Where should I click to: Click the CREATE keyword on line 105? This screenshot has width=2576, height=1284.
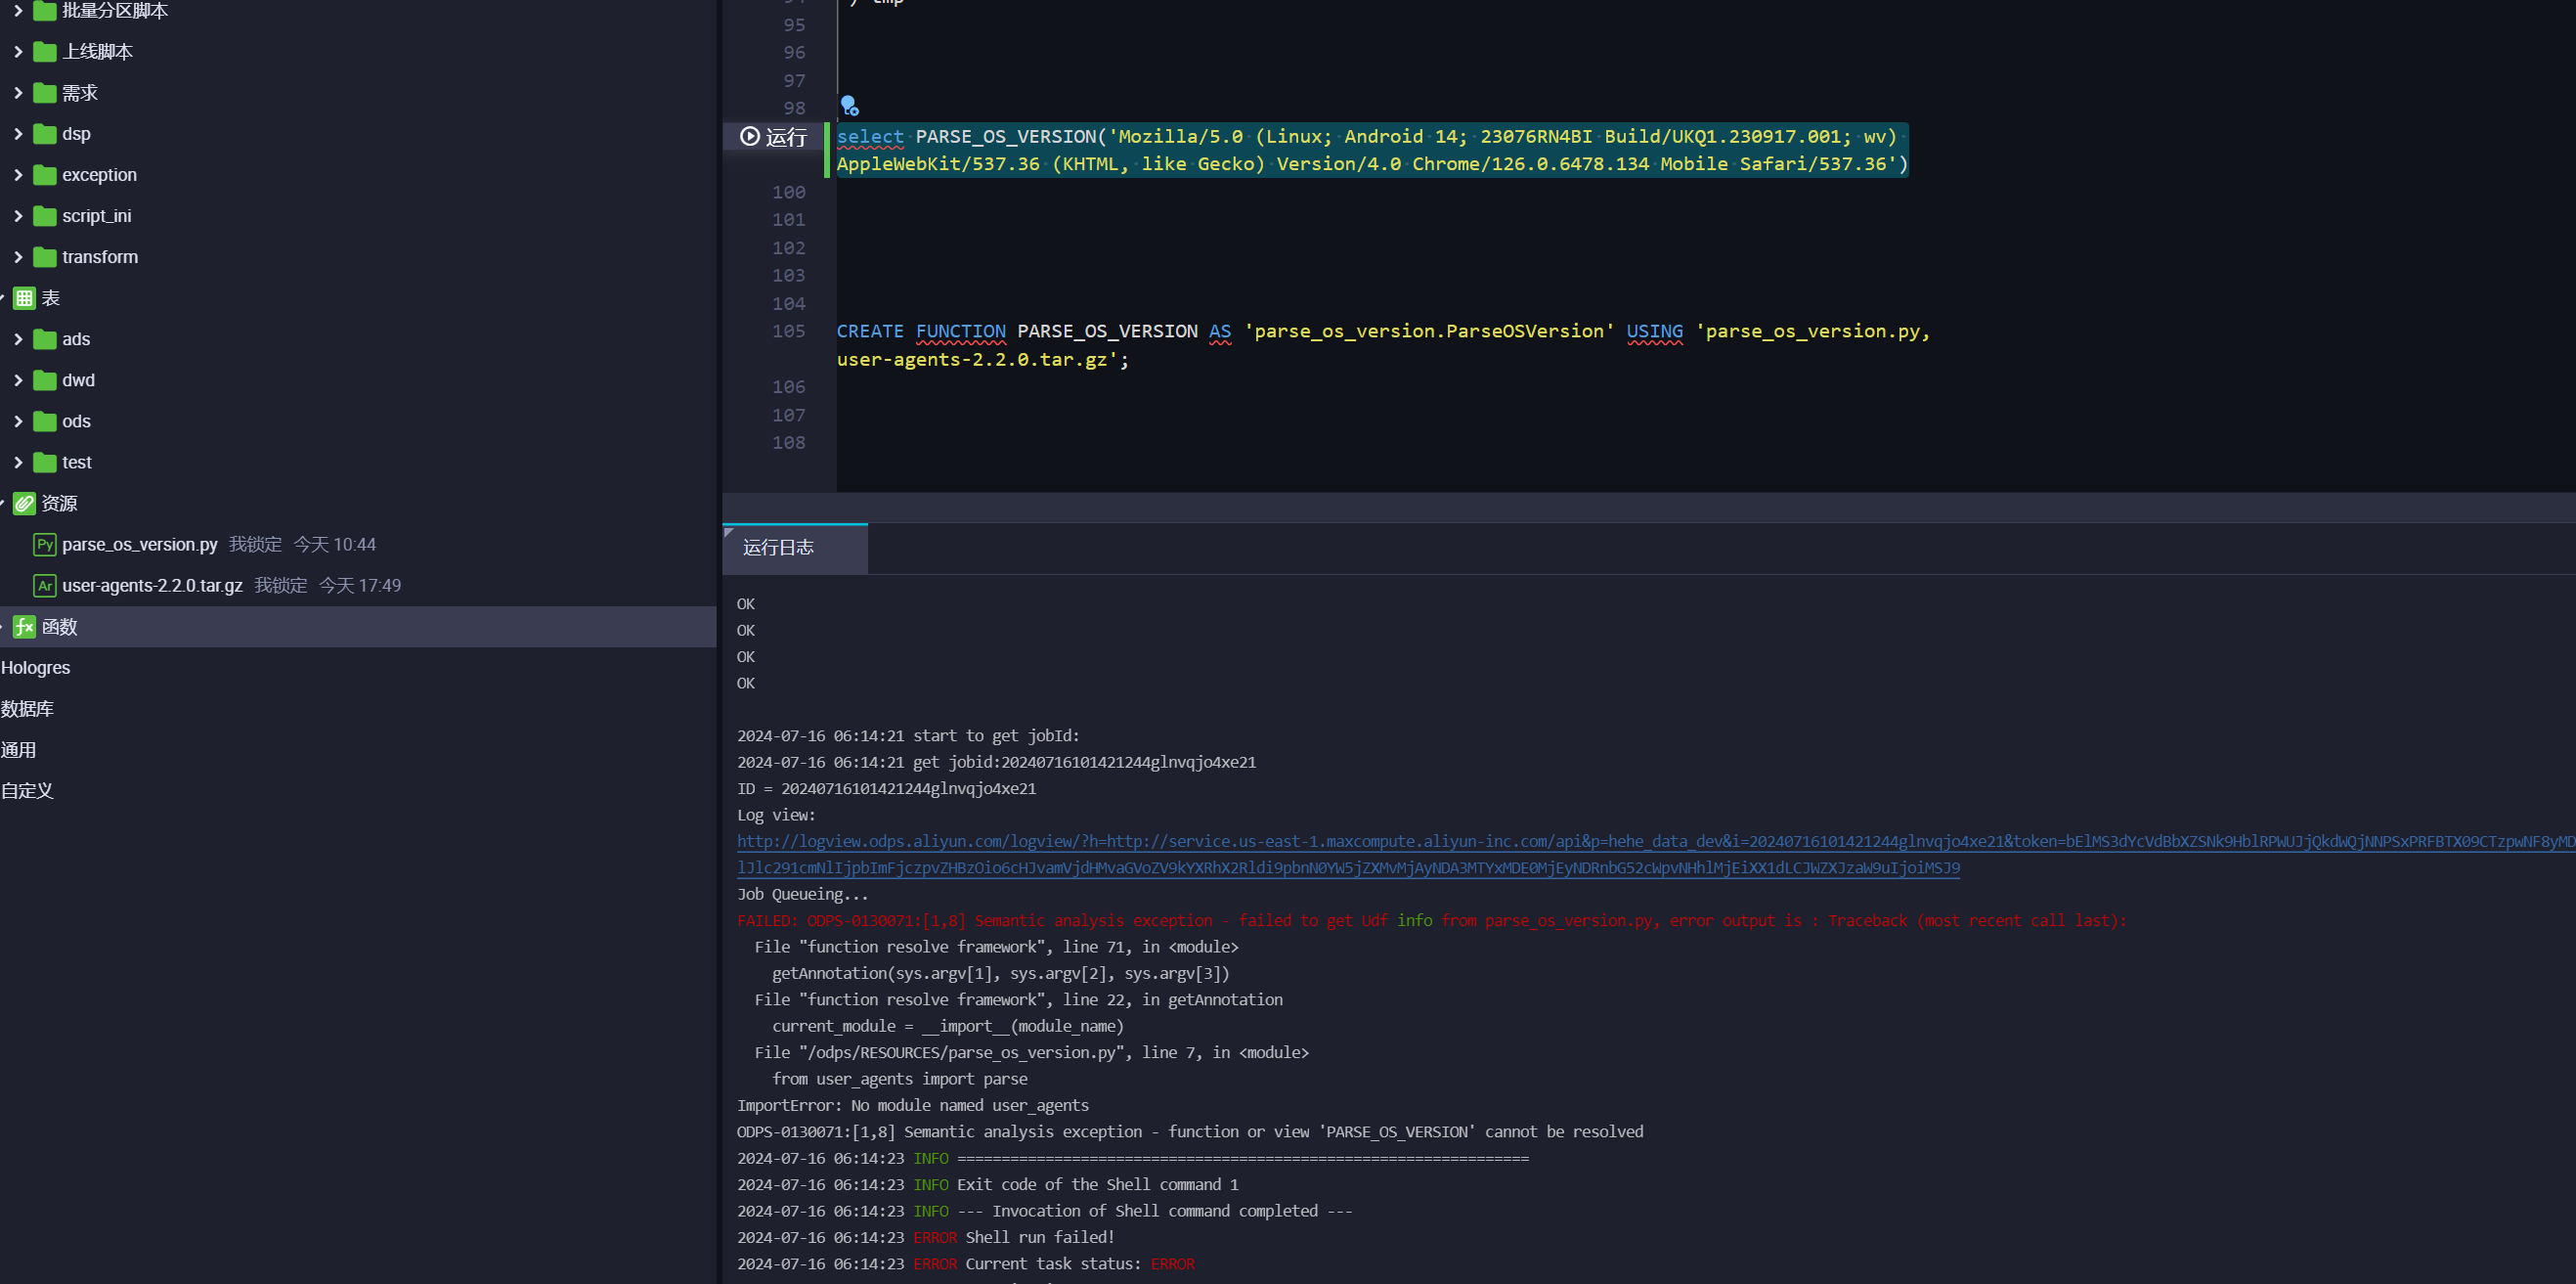point(870,331)
